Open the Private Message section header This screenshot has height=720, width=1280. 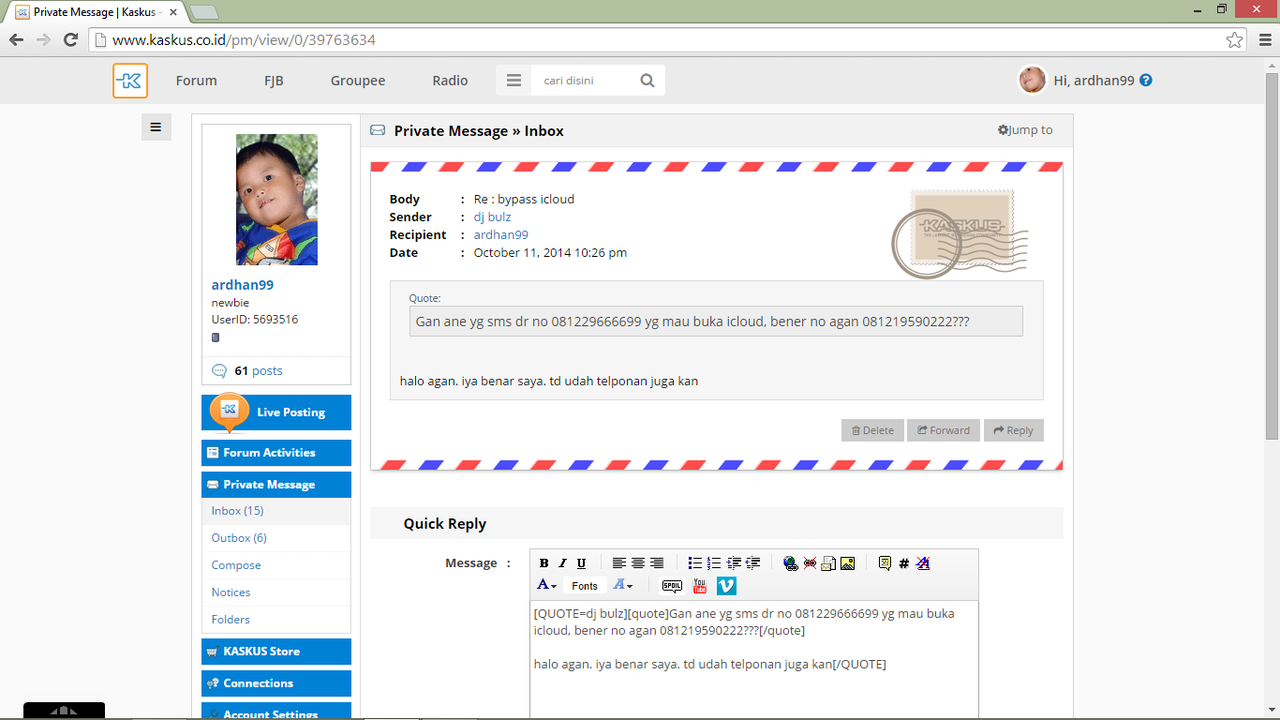[x=276, y=485]
